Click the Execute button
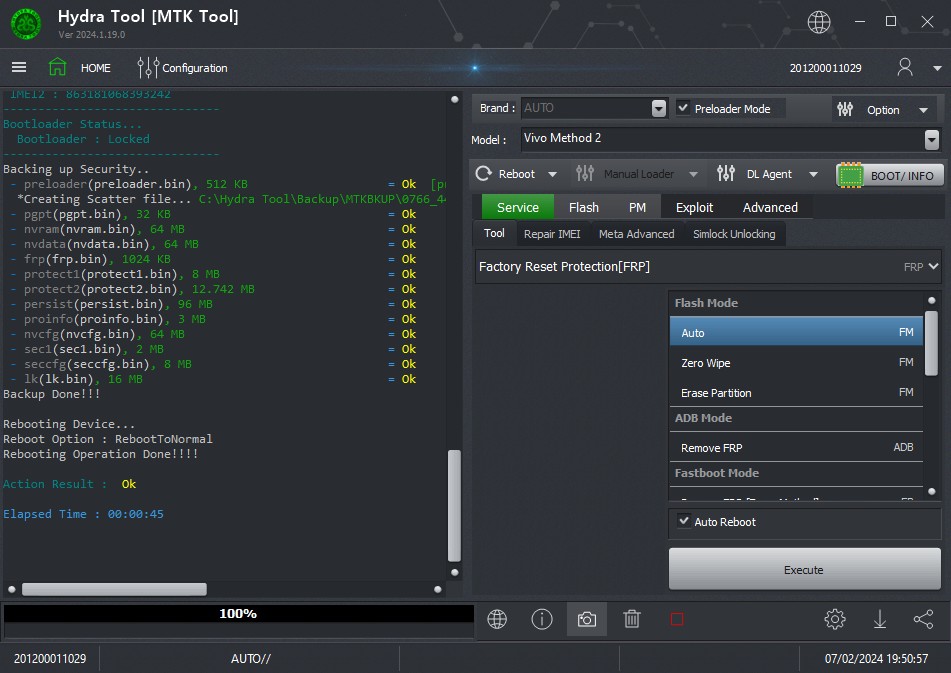The image size is (951, 673). 804,569
